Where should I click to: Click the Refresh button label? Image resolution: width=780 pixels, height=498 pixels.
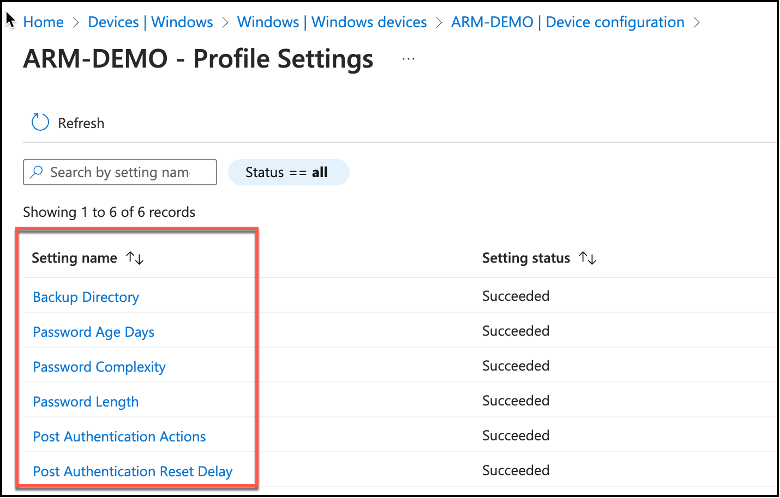(x=81, y=123)
